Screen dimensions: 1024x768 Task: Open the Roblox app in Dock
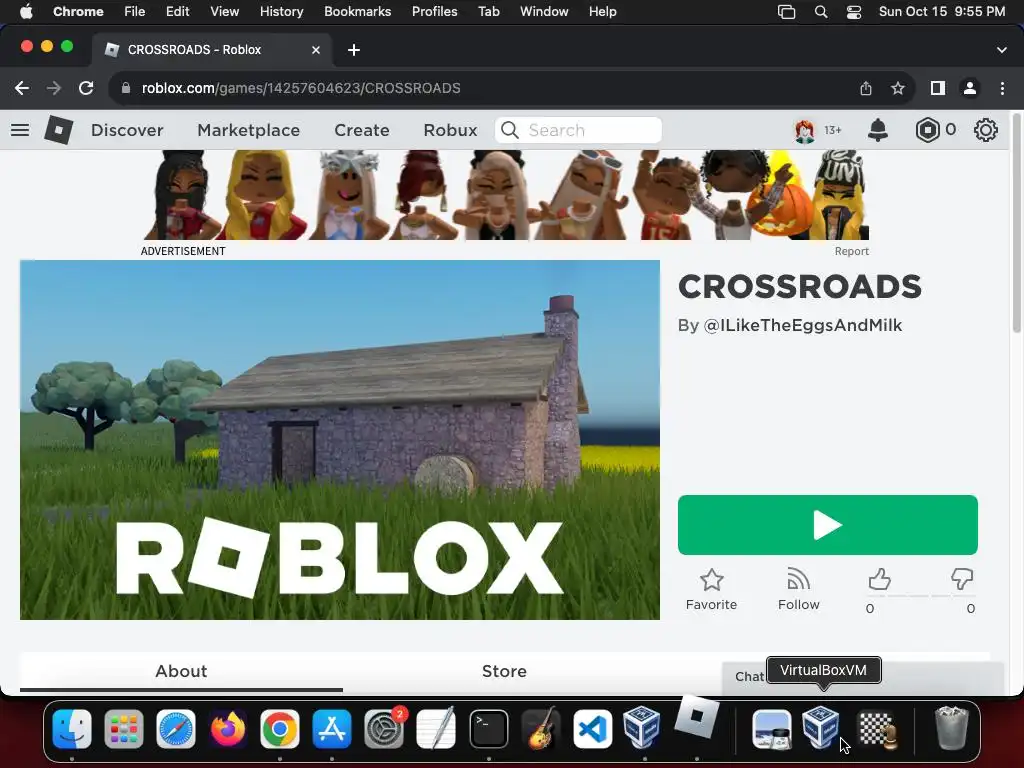coord(696,717)
